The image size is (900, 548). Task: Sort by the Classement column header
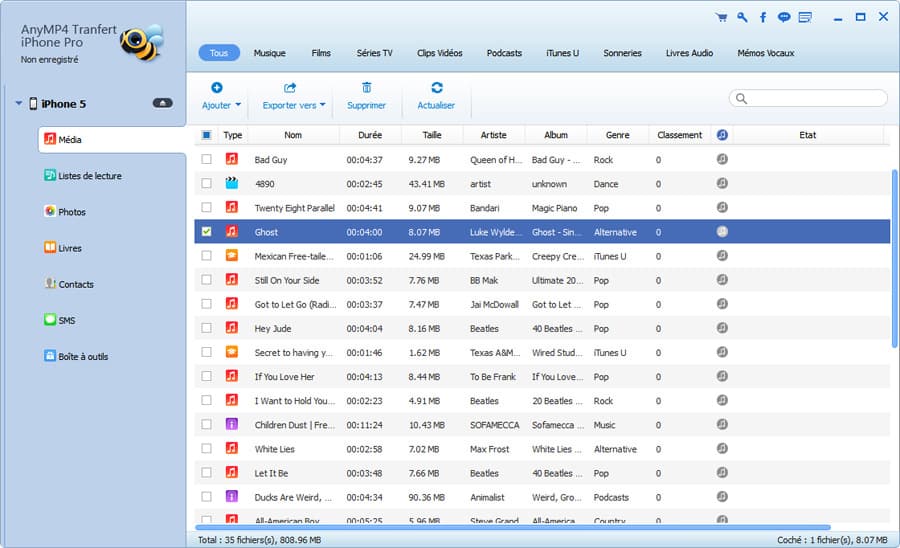(680, 135)
